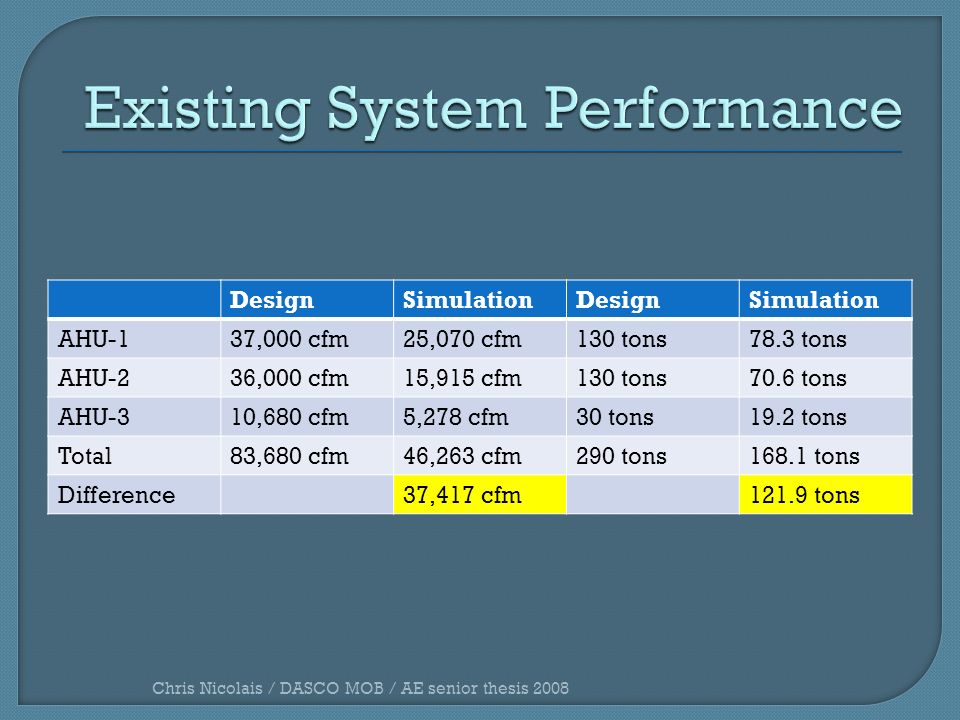Select the 'Simulation' header beside airflow Design

tap(480, 299)
